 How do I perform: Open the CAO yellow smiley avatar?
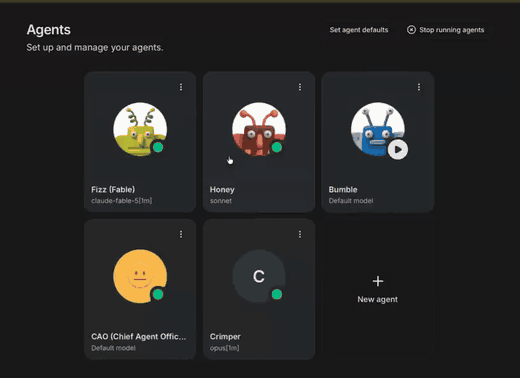(x=140, y=276)
